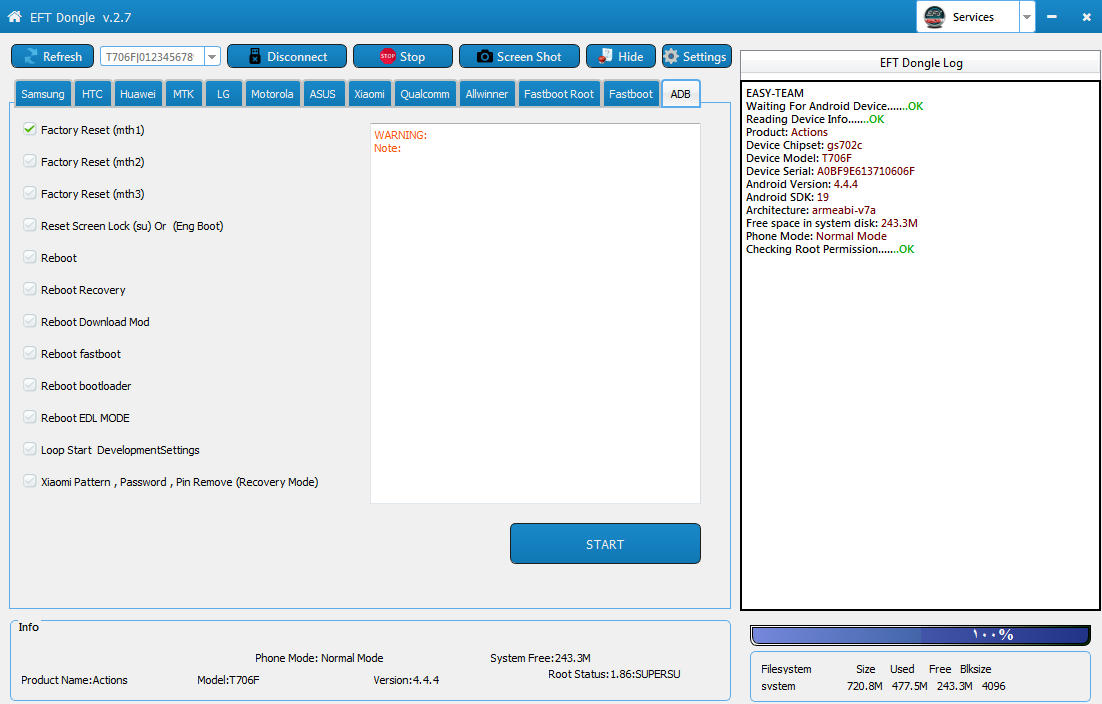Enable Factory Reset (mth3) checkbox
Screen dimensions: 1102x704
[30, 193]
